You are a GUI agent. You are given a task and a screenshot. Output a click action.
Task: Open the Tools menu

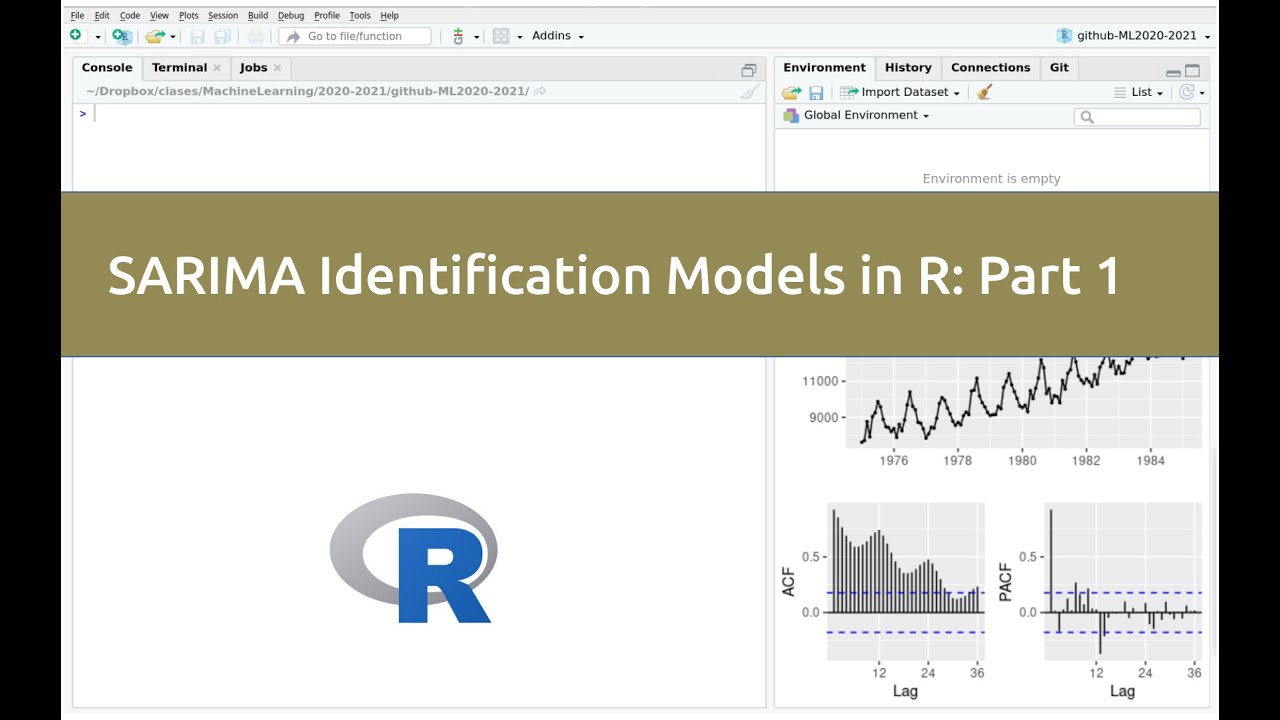click(x=360, y=15)
